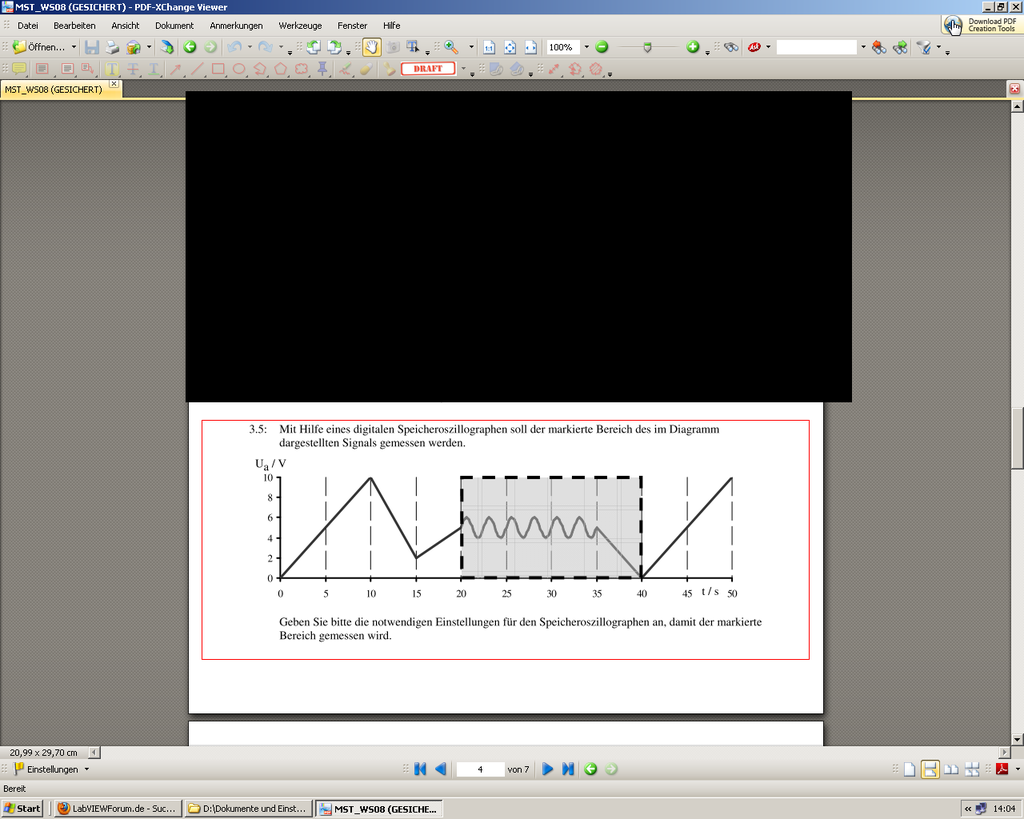Click the page number input field
The image size is (1024, 819).
tap(480, 769)
